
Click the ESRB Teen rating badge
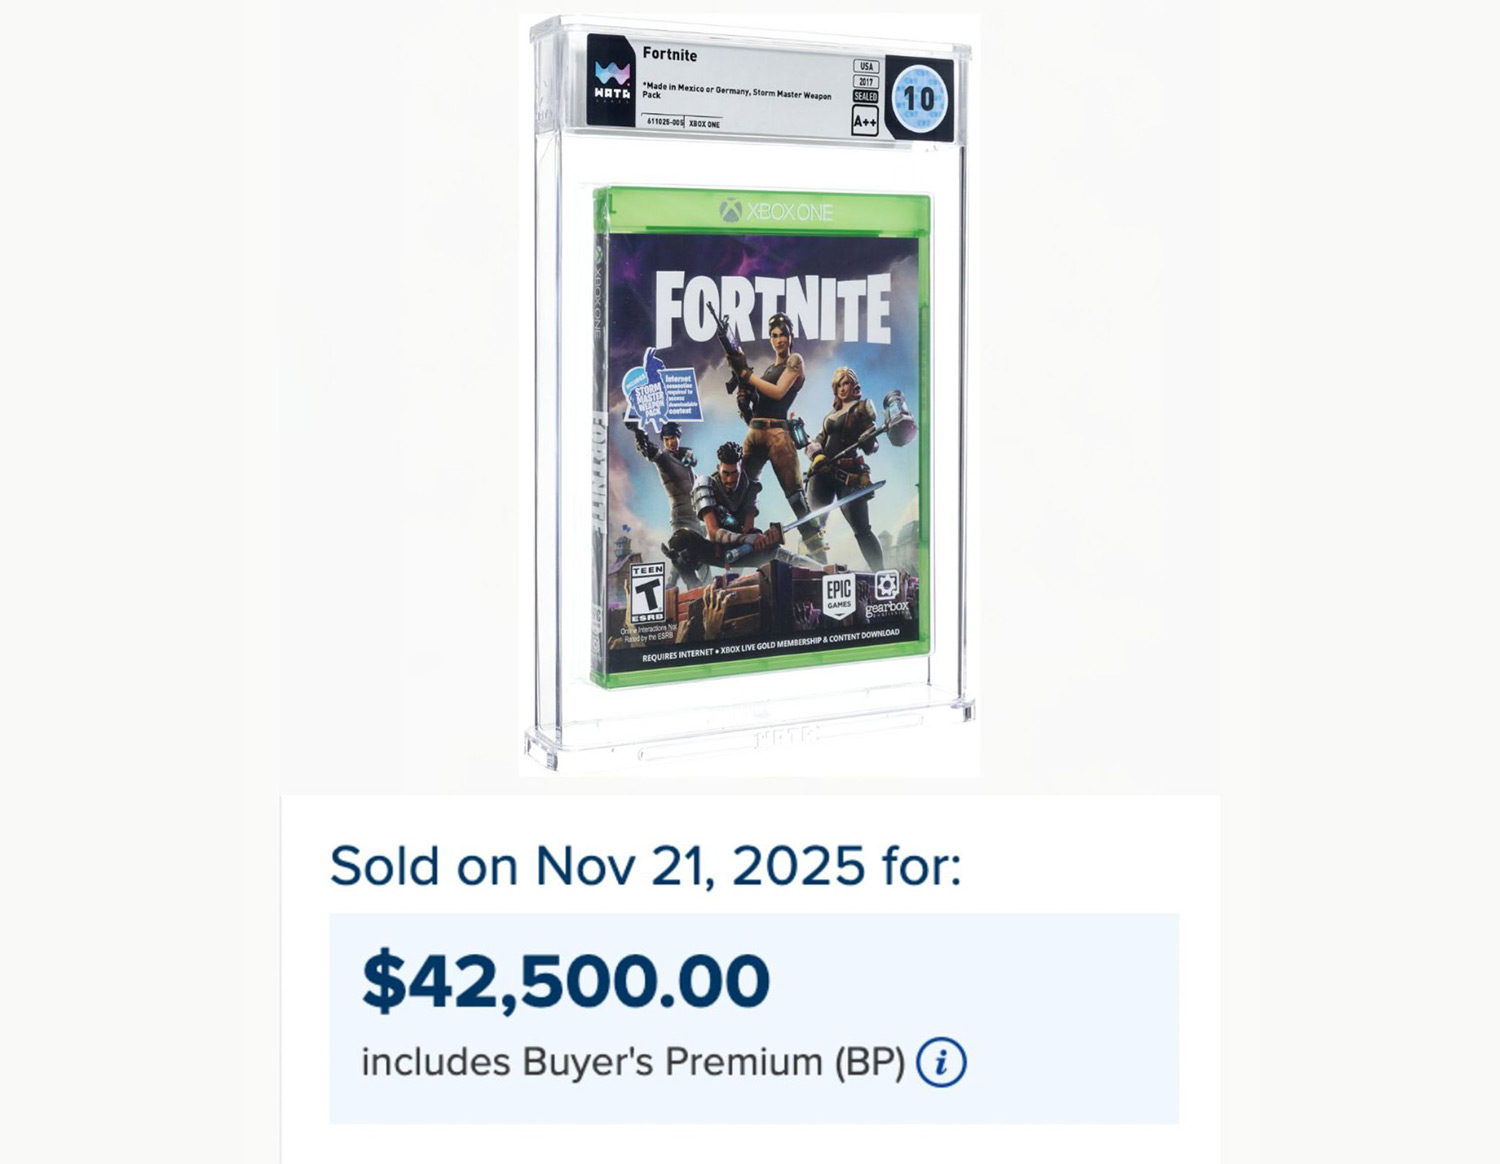coord(647,593)
